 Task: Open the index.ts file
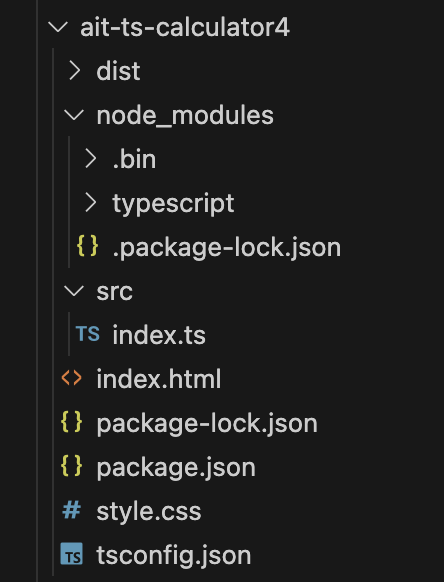(x=159, y=335)
